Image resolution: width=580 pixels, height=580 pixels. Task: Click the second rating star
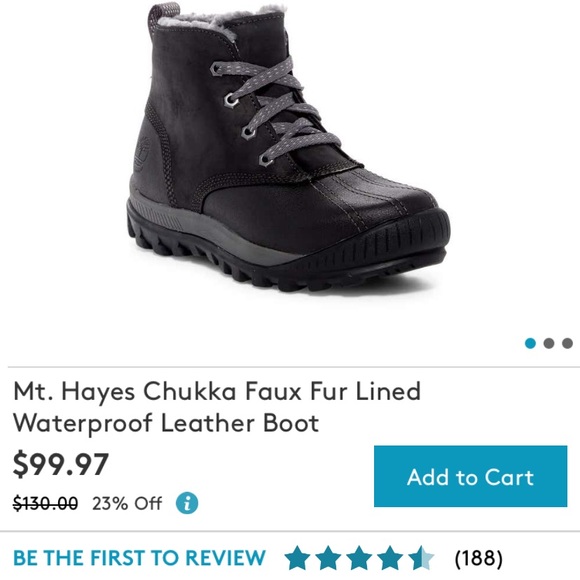[328, 558]
